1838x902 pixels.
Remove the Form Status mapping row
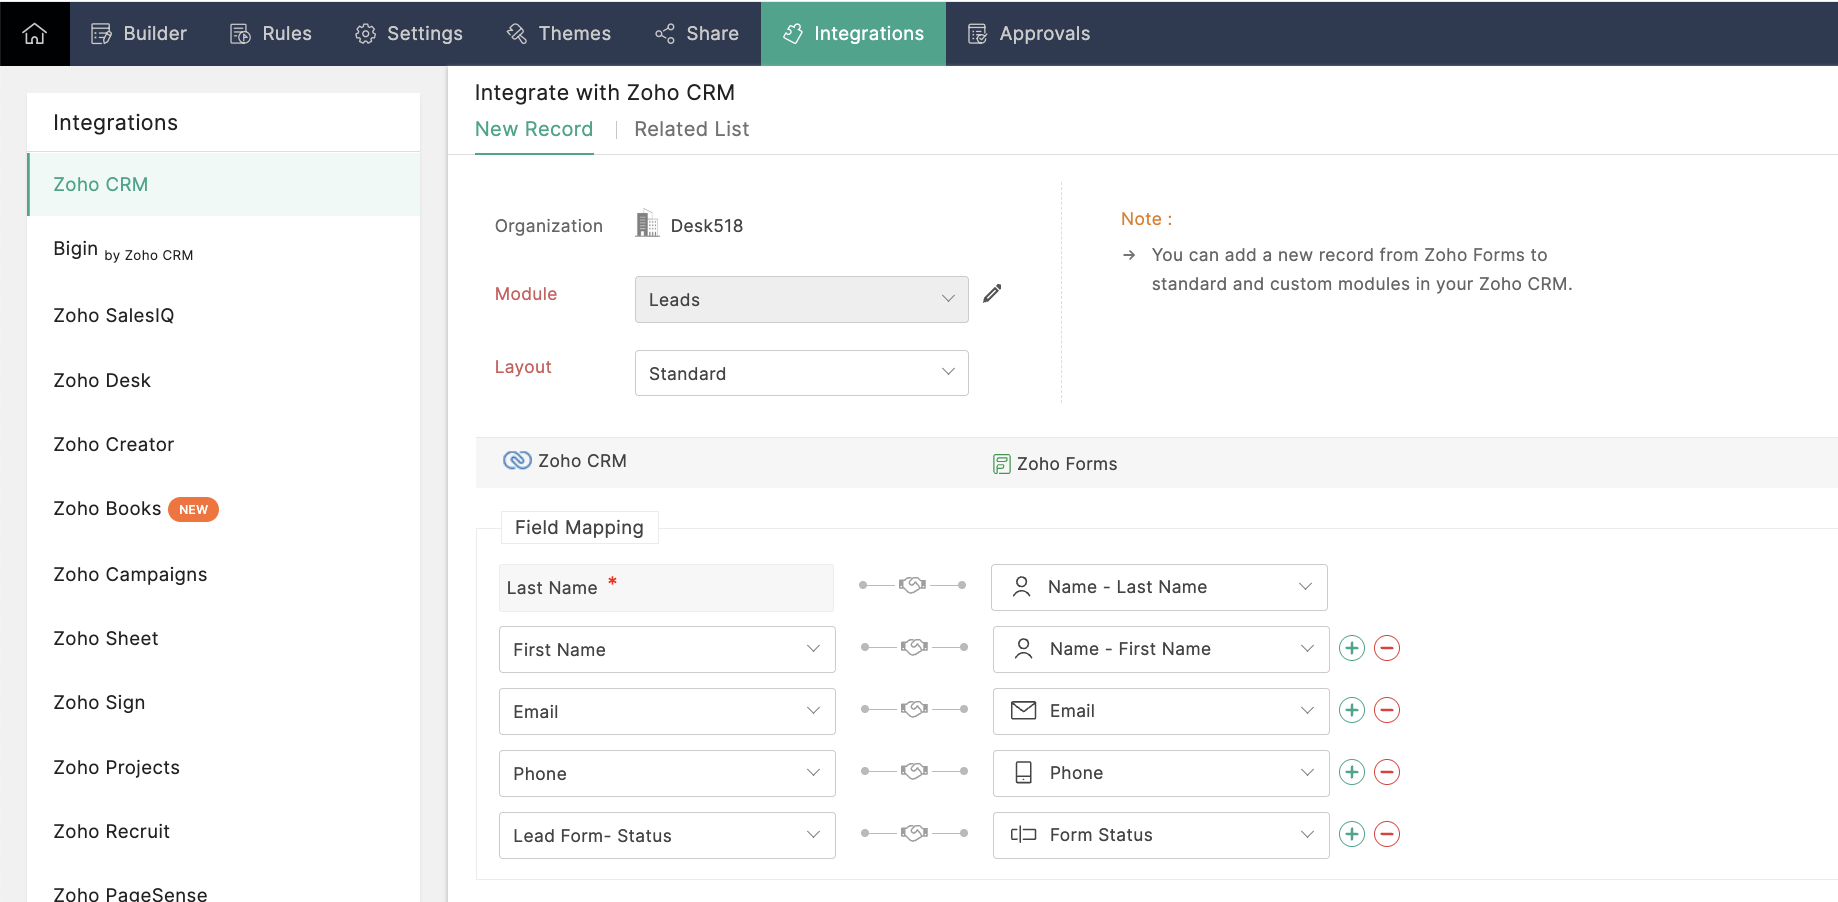[x=1387, y=834]
